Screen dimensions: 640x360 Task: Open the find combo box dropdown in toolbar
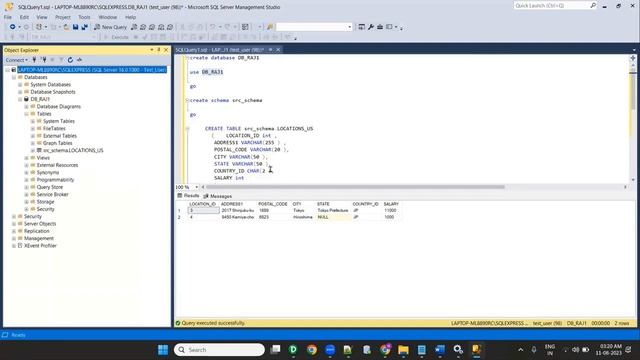pos(350,27)
